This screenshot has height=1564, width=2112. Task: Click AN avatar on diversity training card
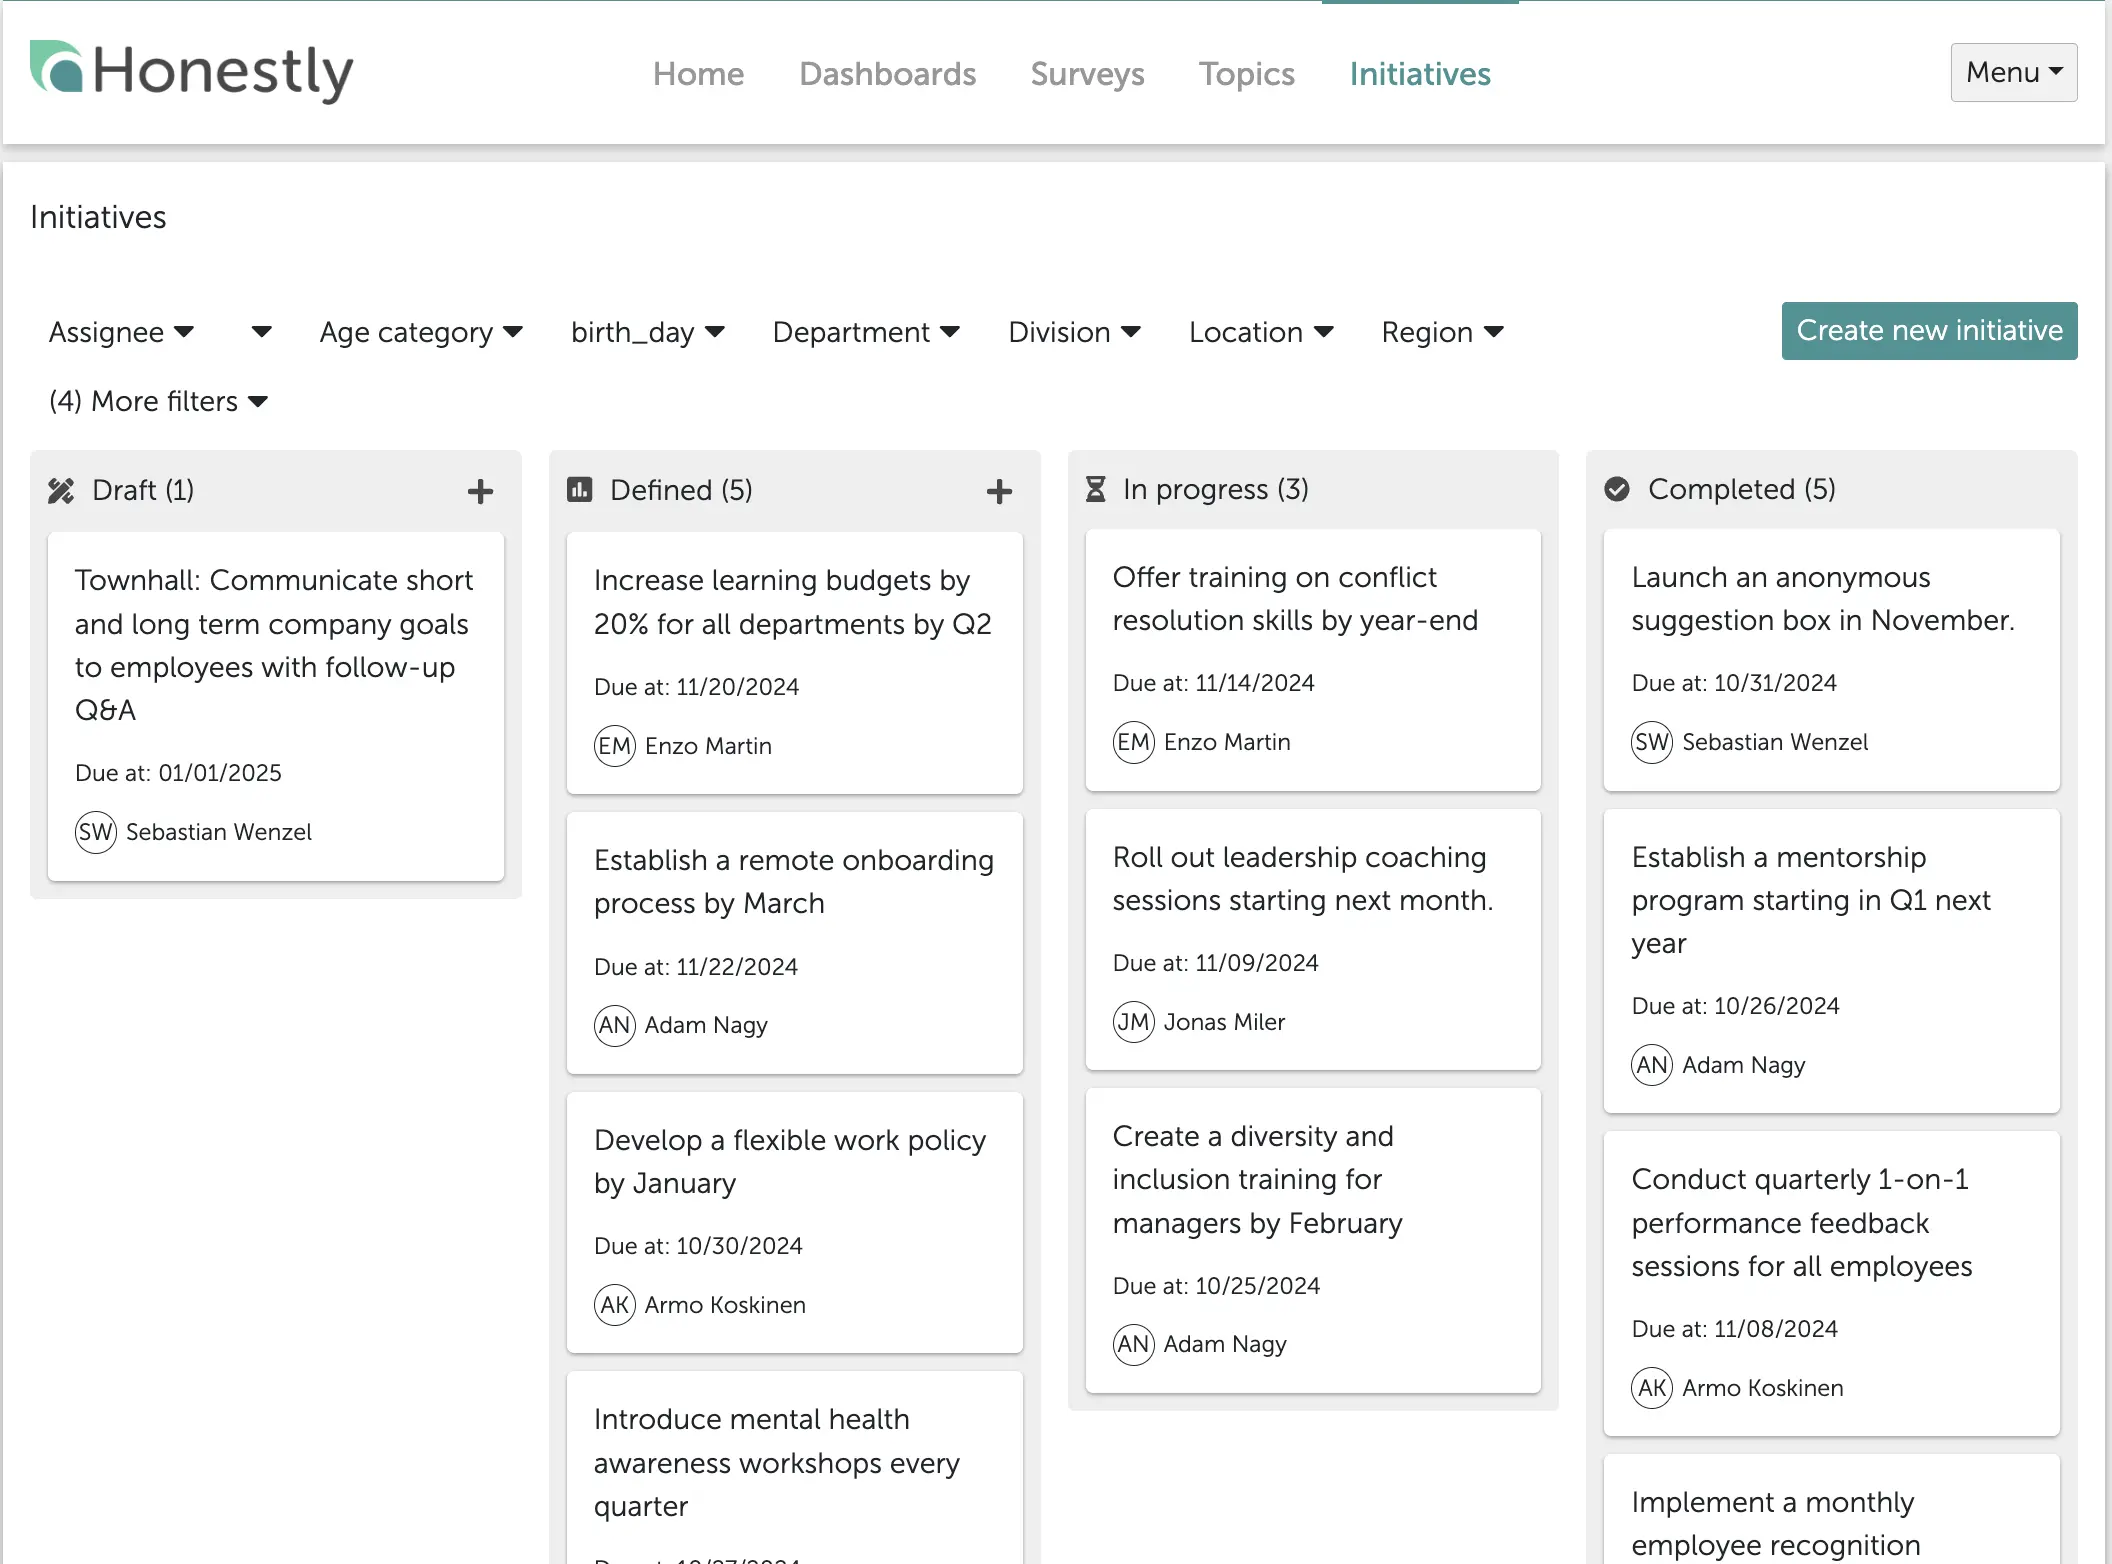pos(1134,1344)
